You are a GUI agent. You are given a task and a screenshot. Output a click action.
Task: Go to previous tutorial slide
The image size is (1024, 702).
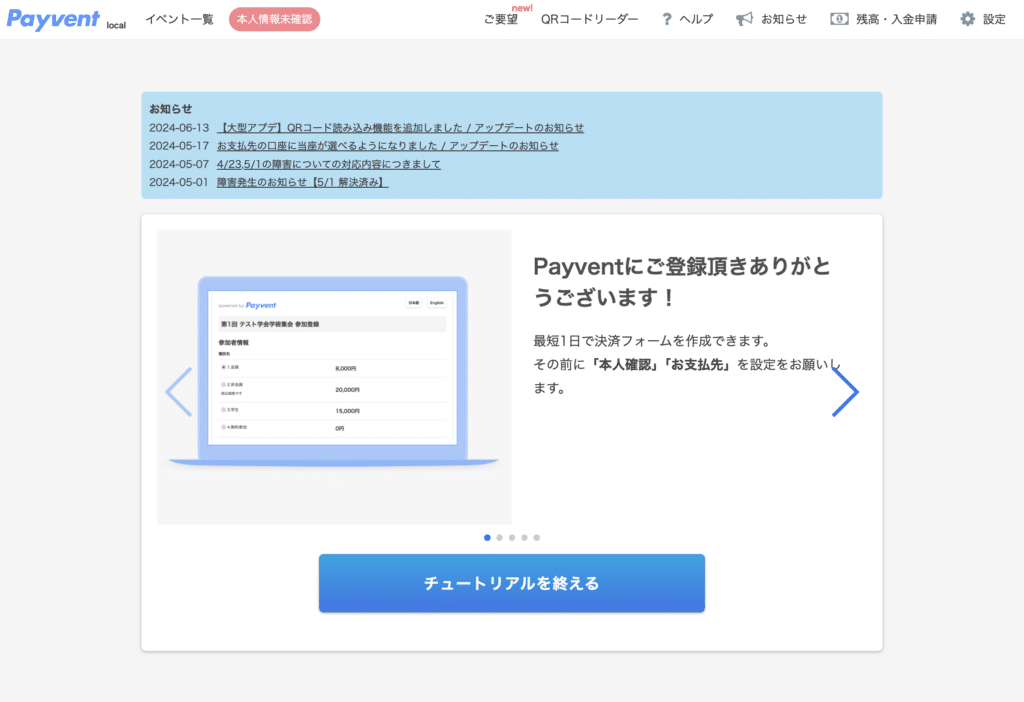[x=178, y=392]
